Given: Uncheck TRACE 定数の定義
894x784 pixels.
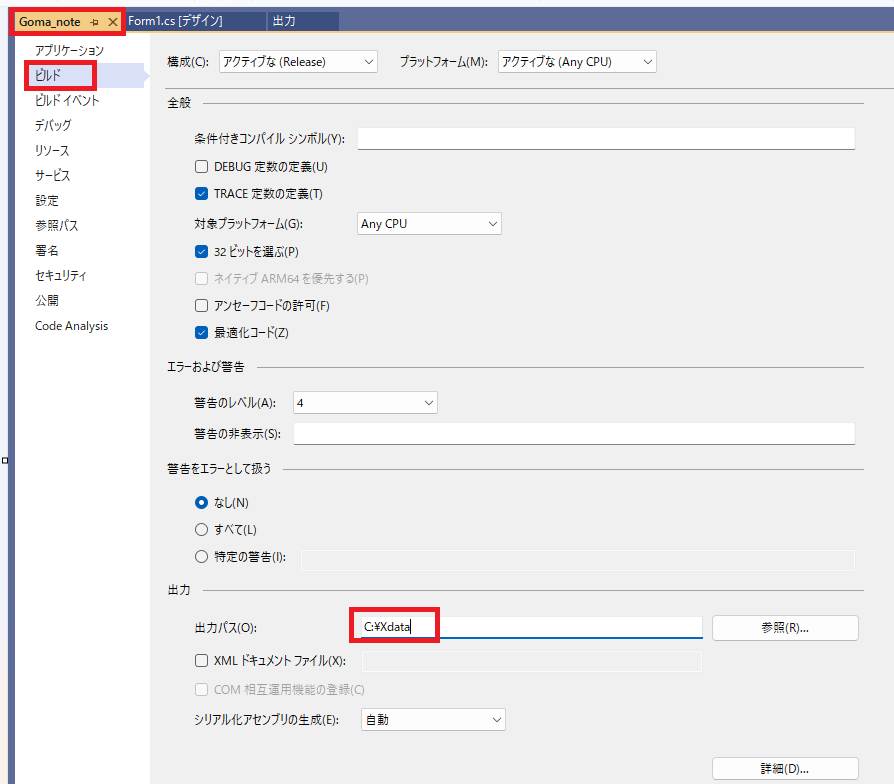Looking at the screenshot, I should [x=201, y=194].
